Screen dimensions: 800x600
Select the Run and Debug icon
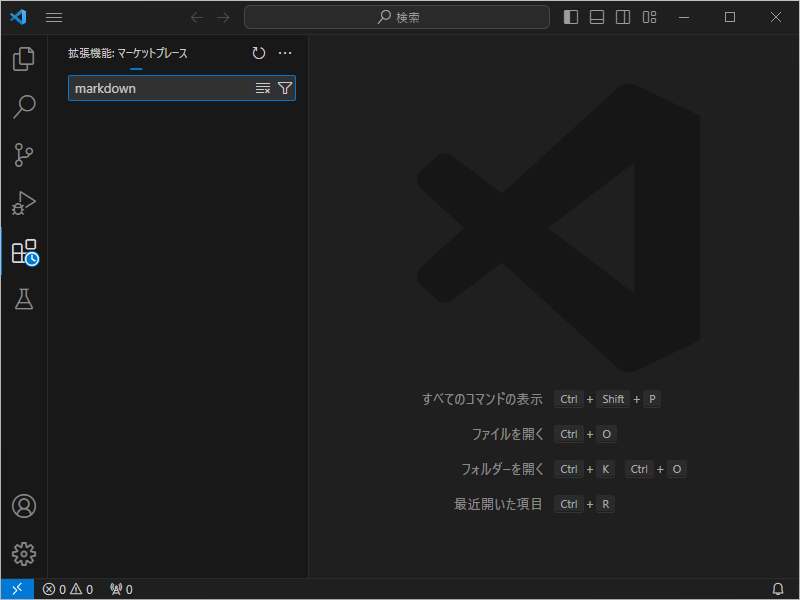(x=23, y=203)
